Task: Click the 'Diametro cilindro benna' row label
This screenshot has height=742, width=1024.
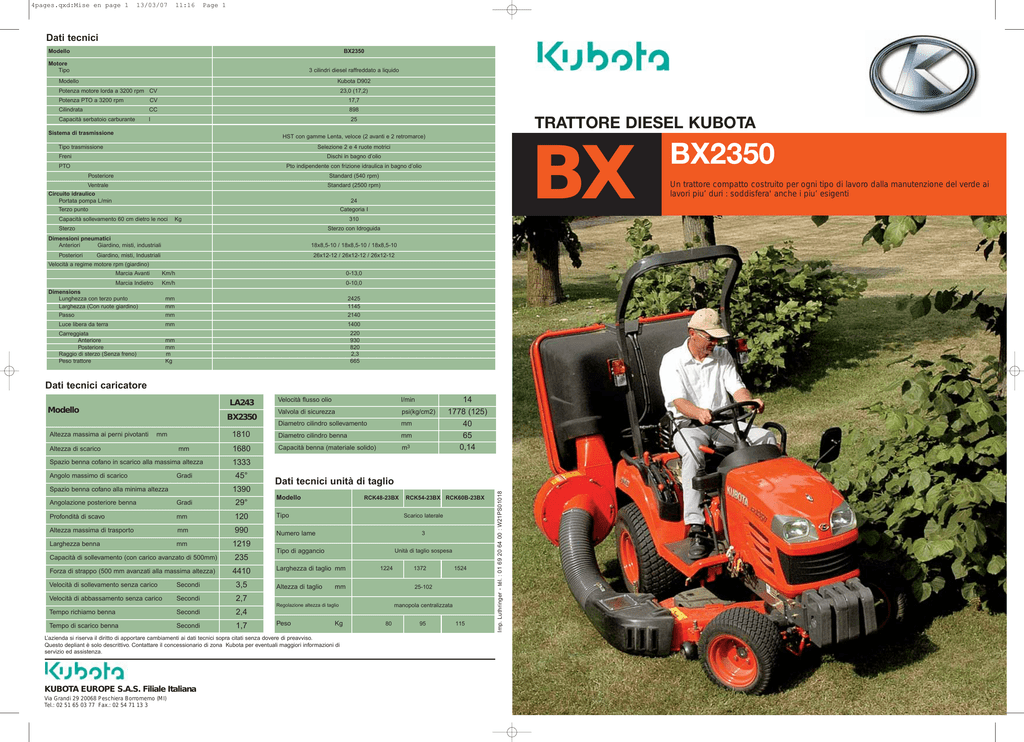Action: 312,436
